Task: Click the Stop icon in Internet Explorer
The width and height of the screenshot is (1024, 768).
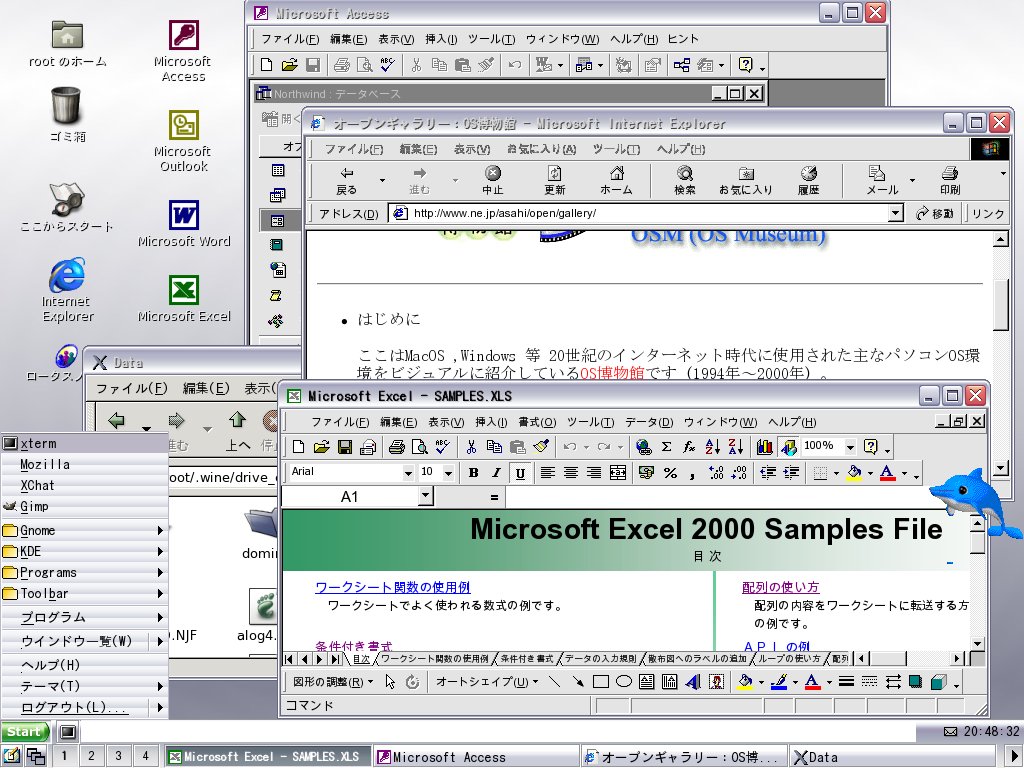Action: tap(492, 181)
